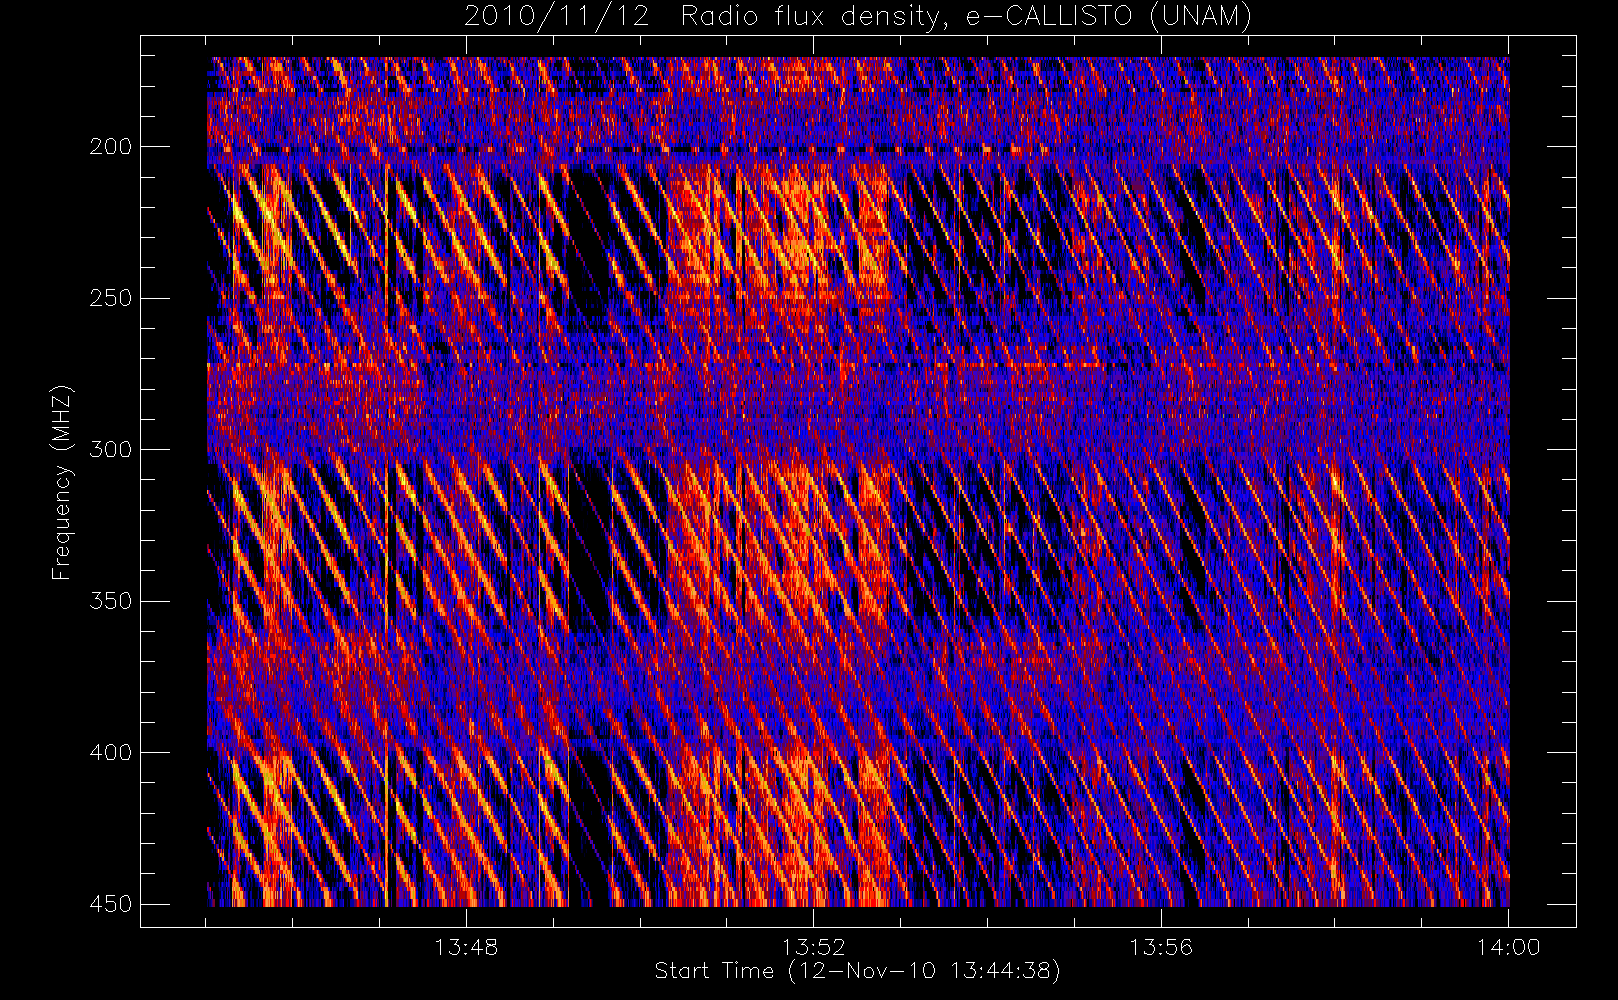This screenshot has height=1000, width=1618.
Task: Click the 400 frequency tick label
Action: [110, 752]
